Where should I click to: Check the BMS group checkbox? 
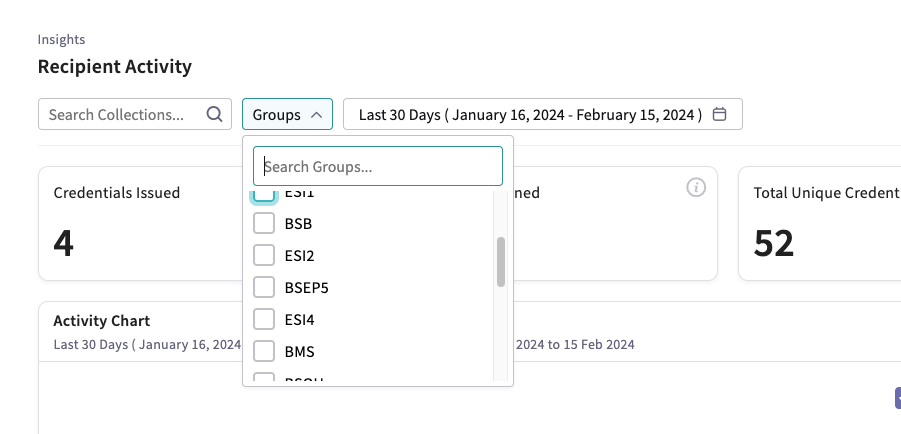pos(264,351)
